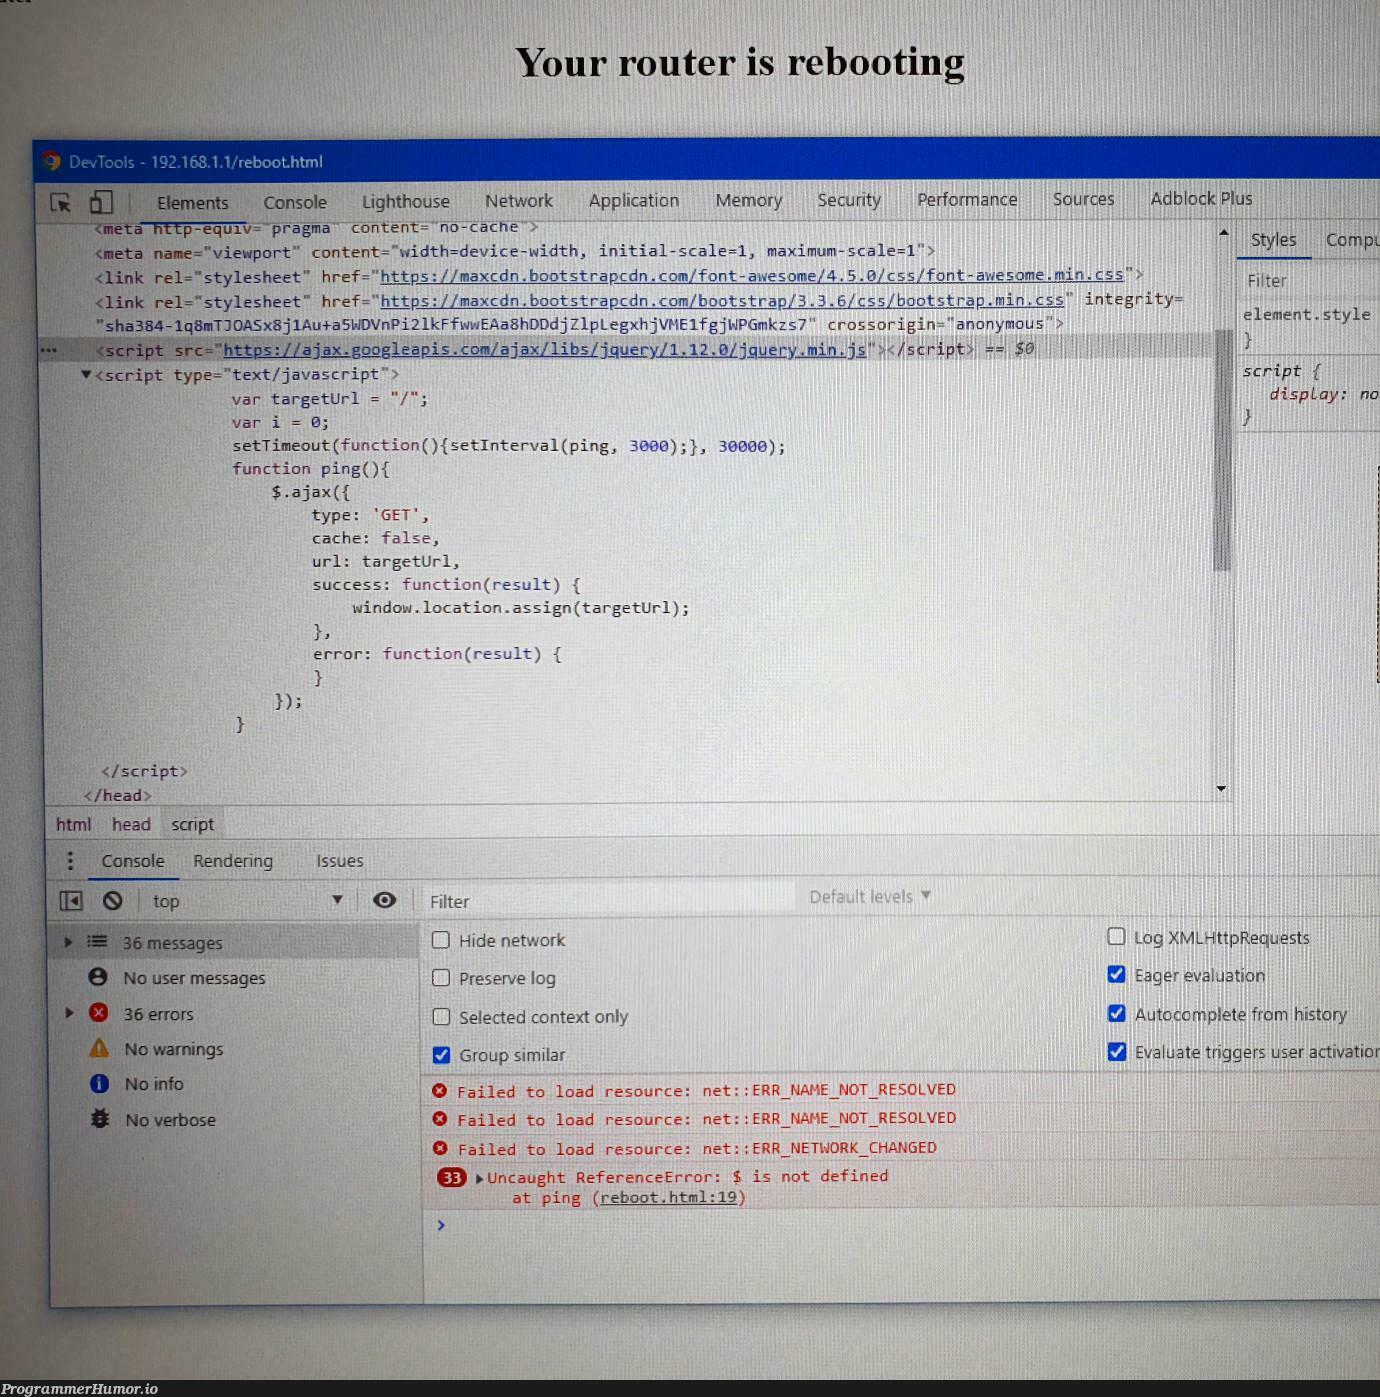Disable Group similar checkbox
This screenshot has width=1380, height=1397.
[x=441, y=1055]
